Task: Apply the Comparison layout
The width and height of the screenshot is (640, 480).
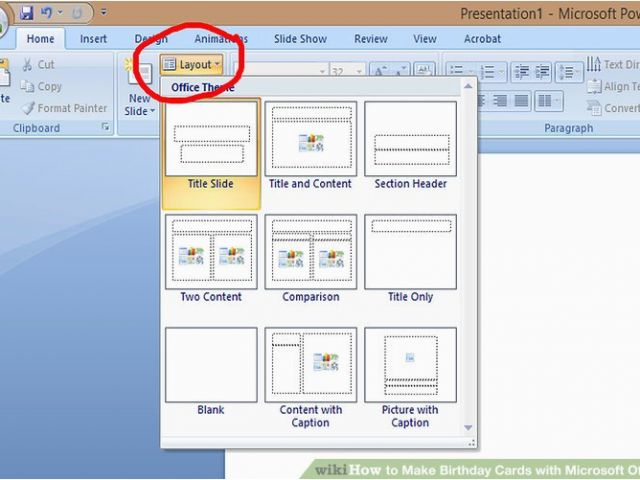Action: point(311,259)
